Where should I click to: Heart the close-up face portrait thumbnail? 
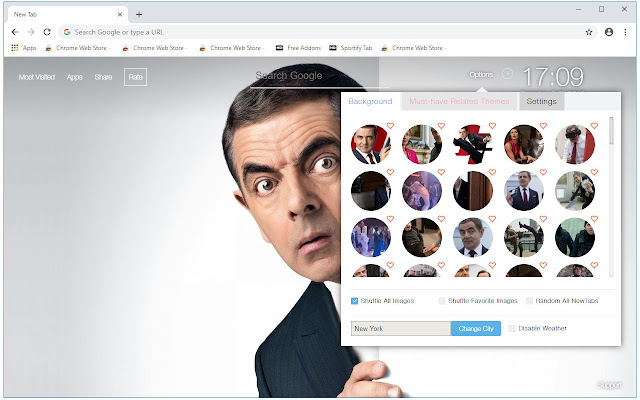point(492,219)
